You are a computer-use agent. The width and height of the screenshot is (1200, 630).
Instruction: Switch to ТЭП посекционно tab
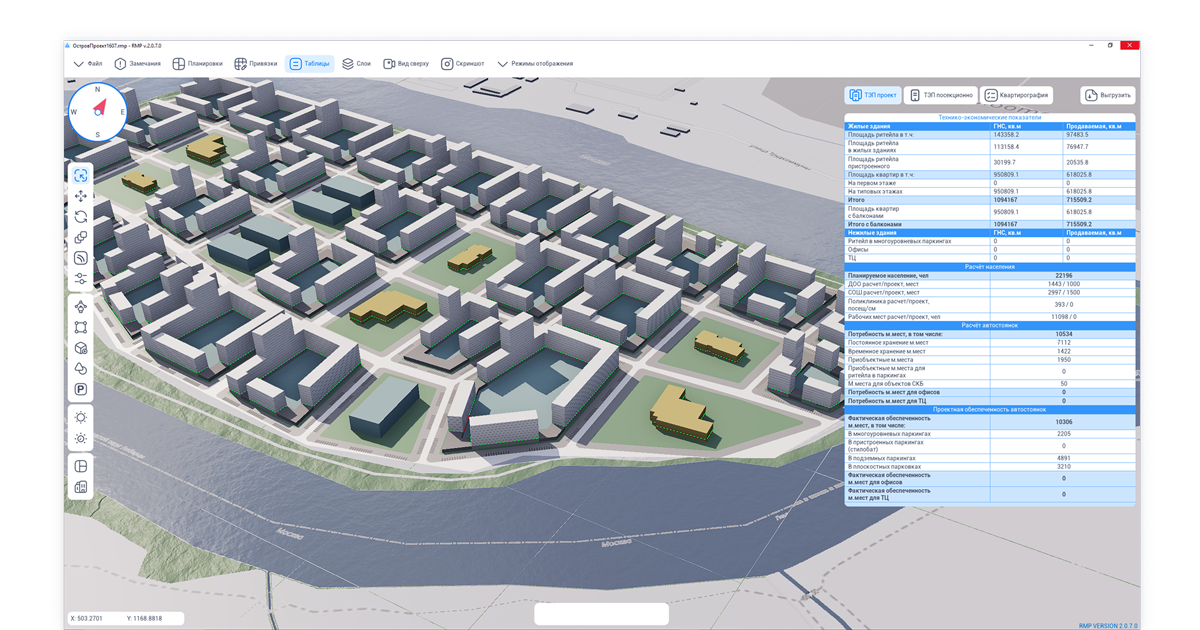pyautogui.click(x=940, y=95)
